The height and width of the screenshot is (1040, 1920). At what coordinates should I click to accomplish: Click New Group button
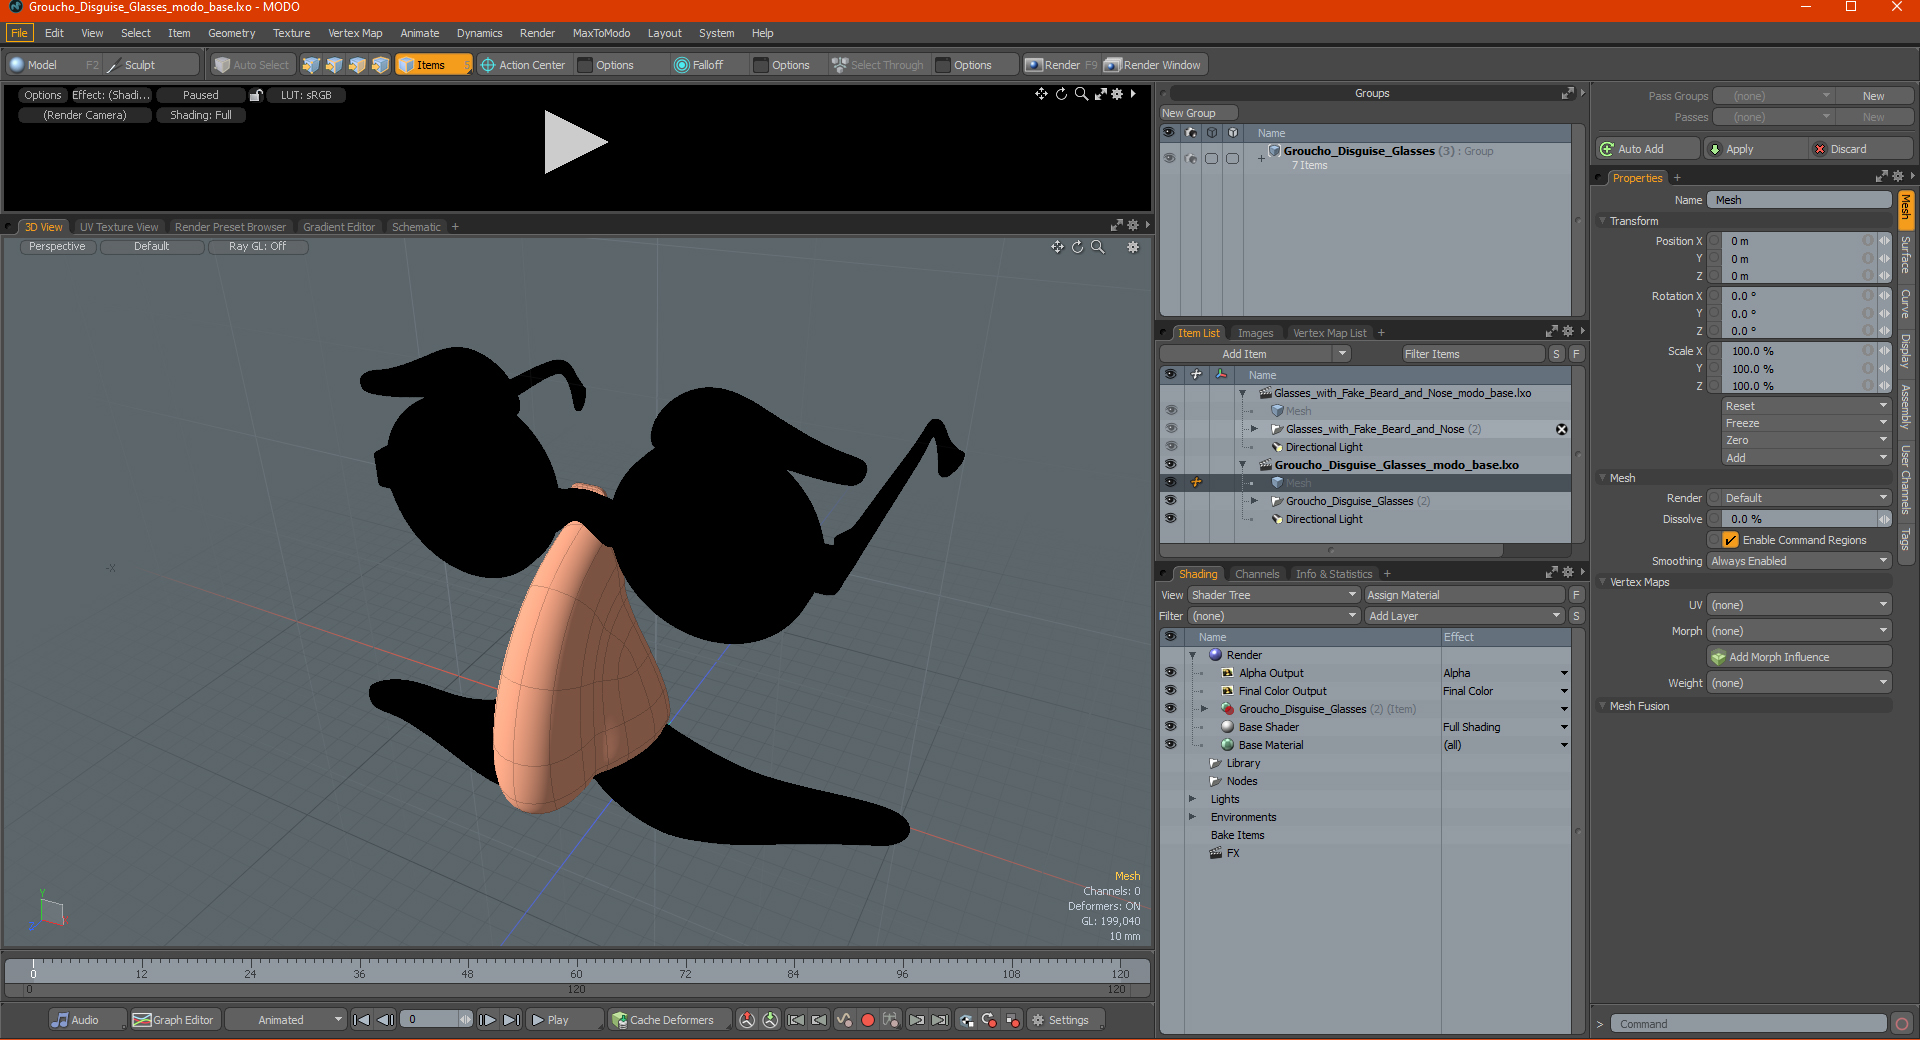pyautogui.click(x=1197, y=113)
